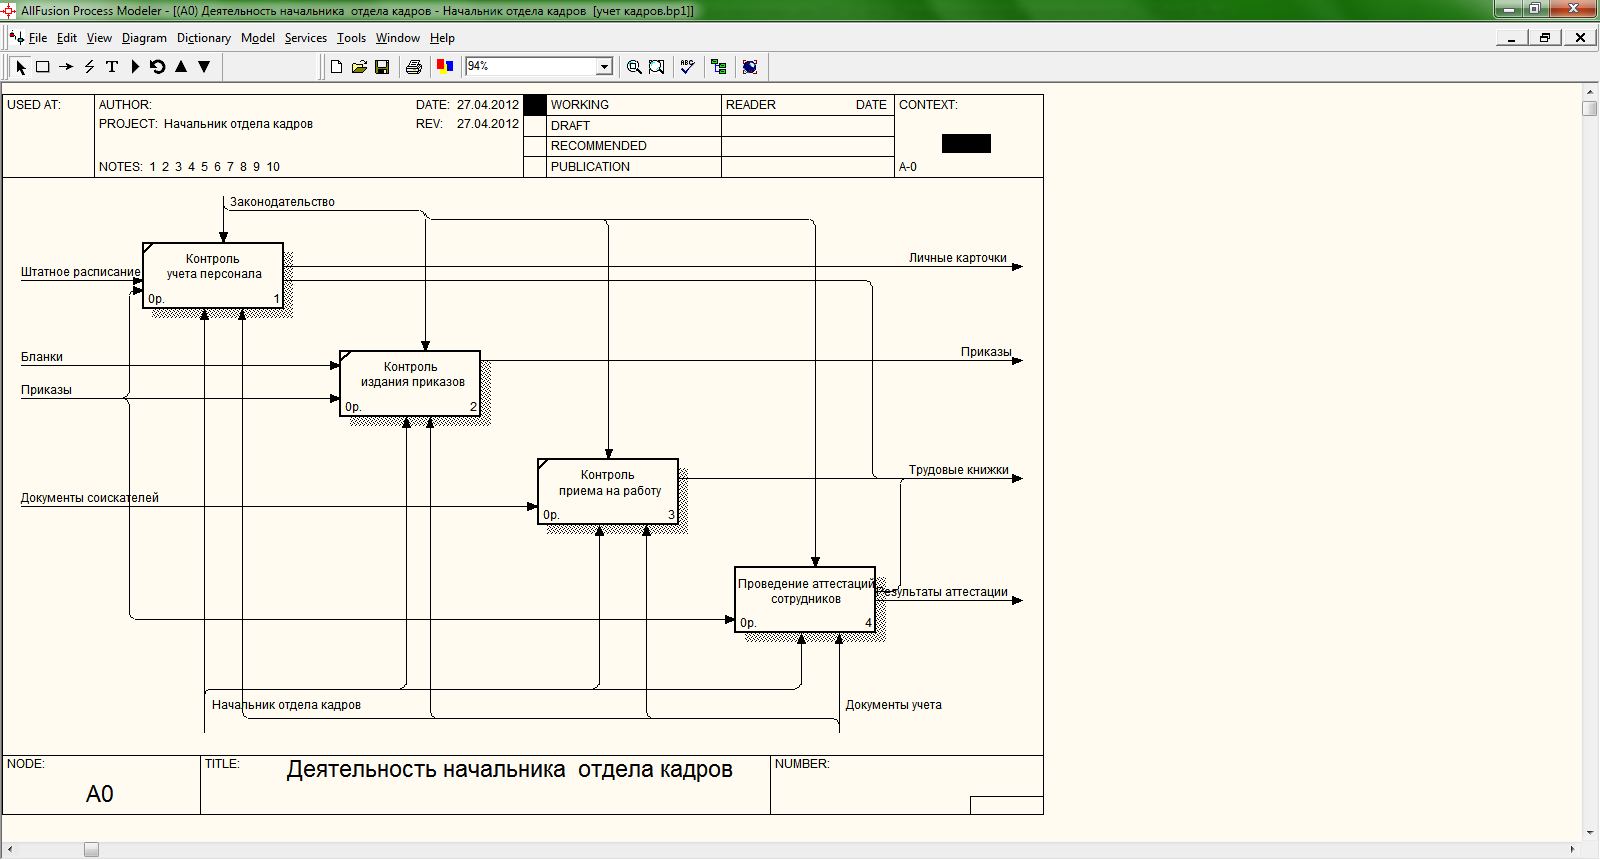Click the scroll down arrow at right edge
Image resolution: width=1600 pixels, height=860 pixels.
click(x=1590, y=833)
